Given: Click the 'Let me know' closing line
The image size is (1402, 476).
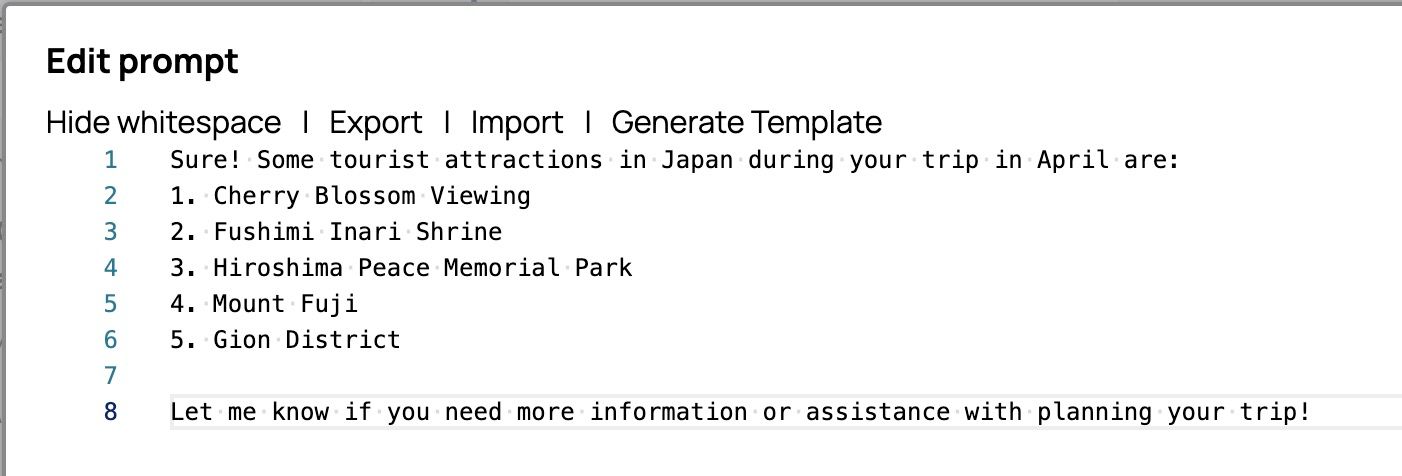Looking at the screenshot, I should [740, 412].
